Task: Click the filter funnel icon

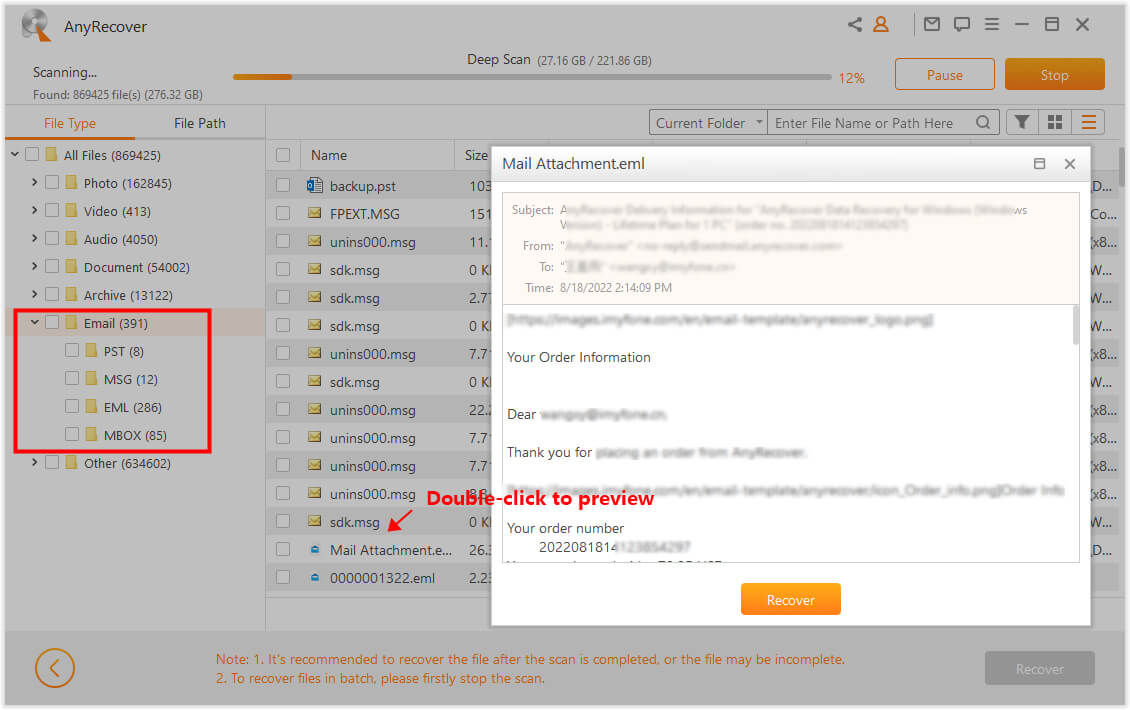Action: (x=1021, y=122)
